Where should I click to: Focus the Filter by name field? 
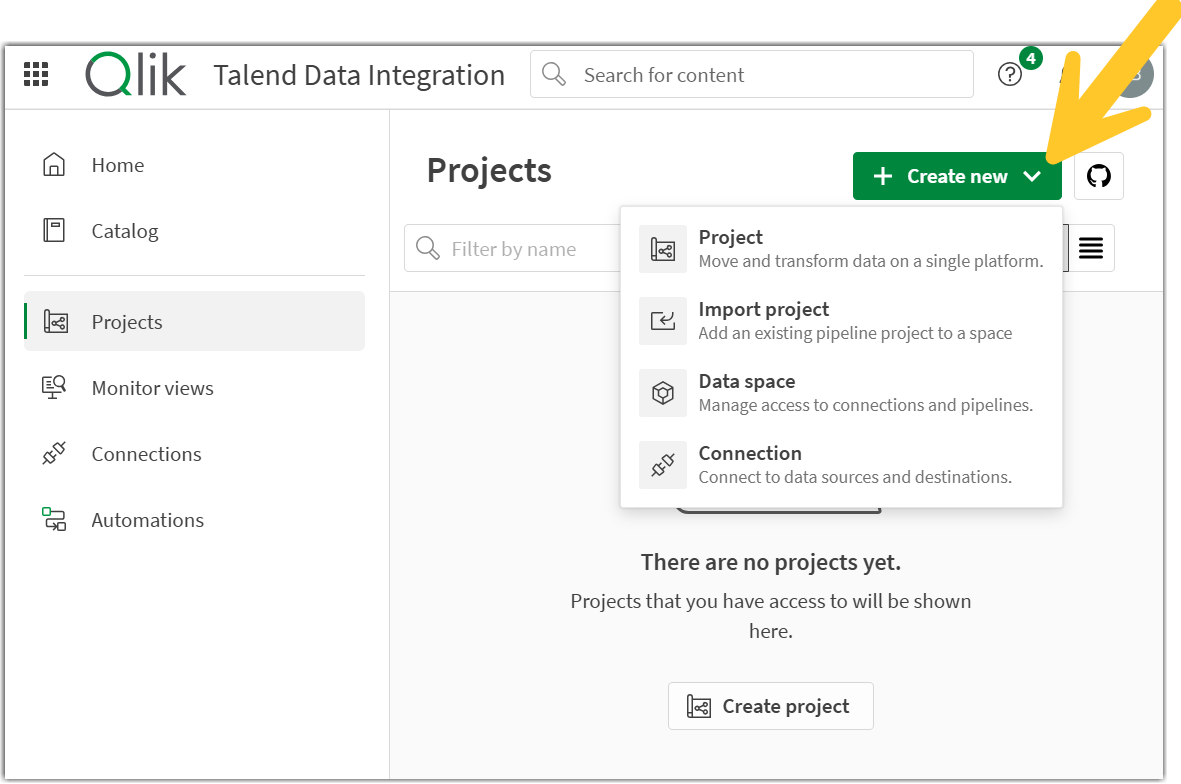pos(512,248)
